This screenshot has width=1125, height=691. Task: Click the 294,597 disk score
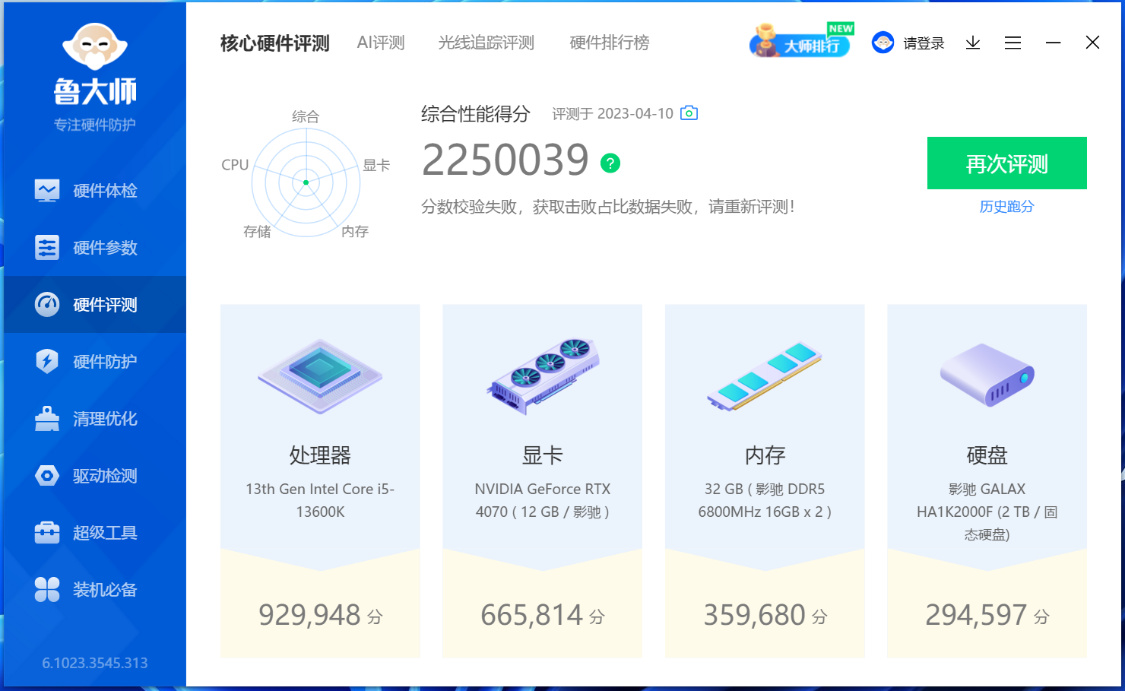976,615
